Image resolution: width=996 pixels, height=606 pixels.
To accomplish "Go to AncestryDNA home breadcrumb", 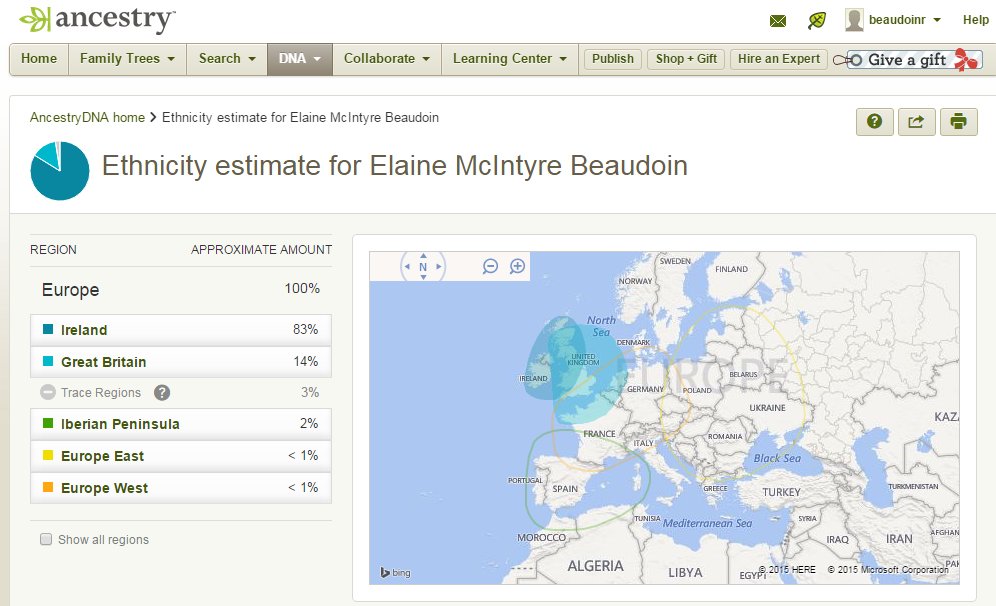I will 87,118.
